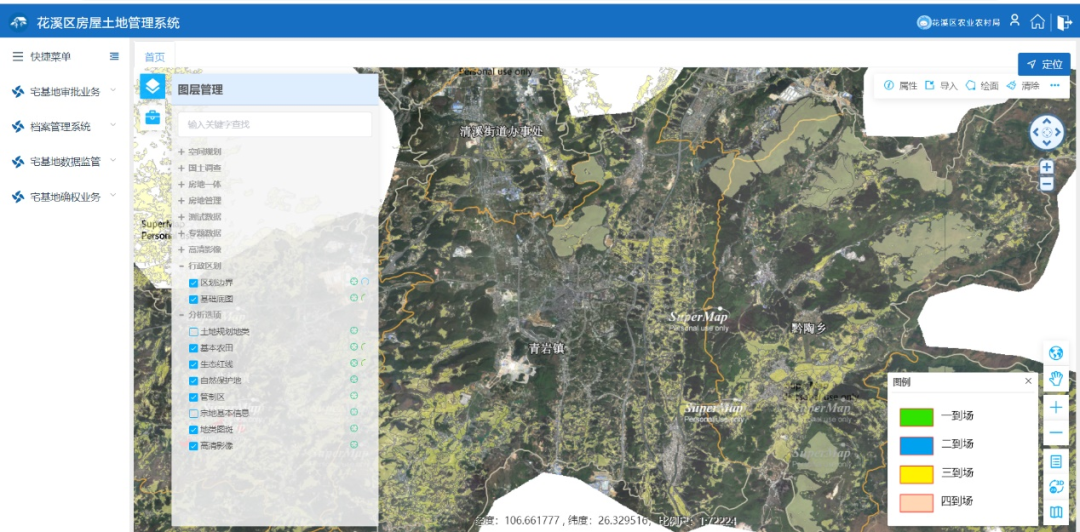Select the hand pan tool
1080x532 pixels.
click(1056, 379)
